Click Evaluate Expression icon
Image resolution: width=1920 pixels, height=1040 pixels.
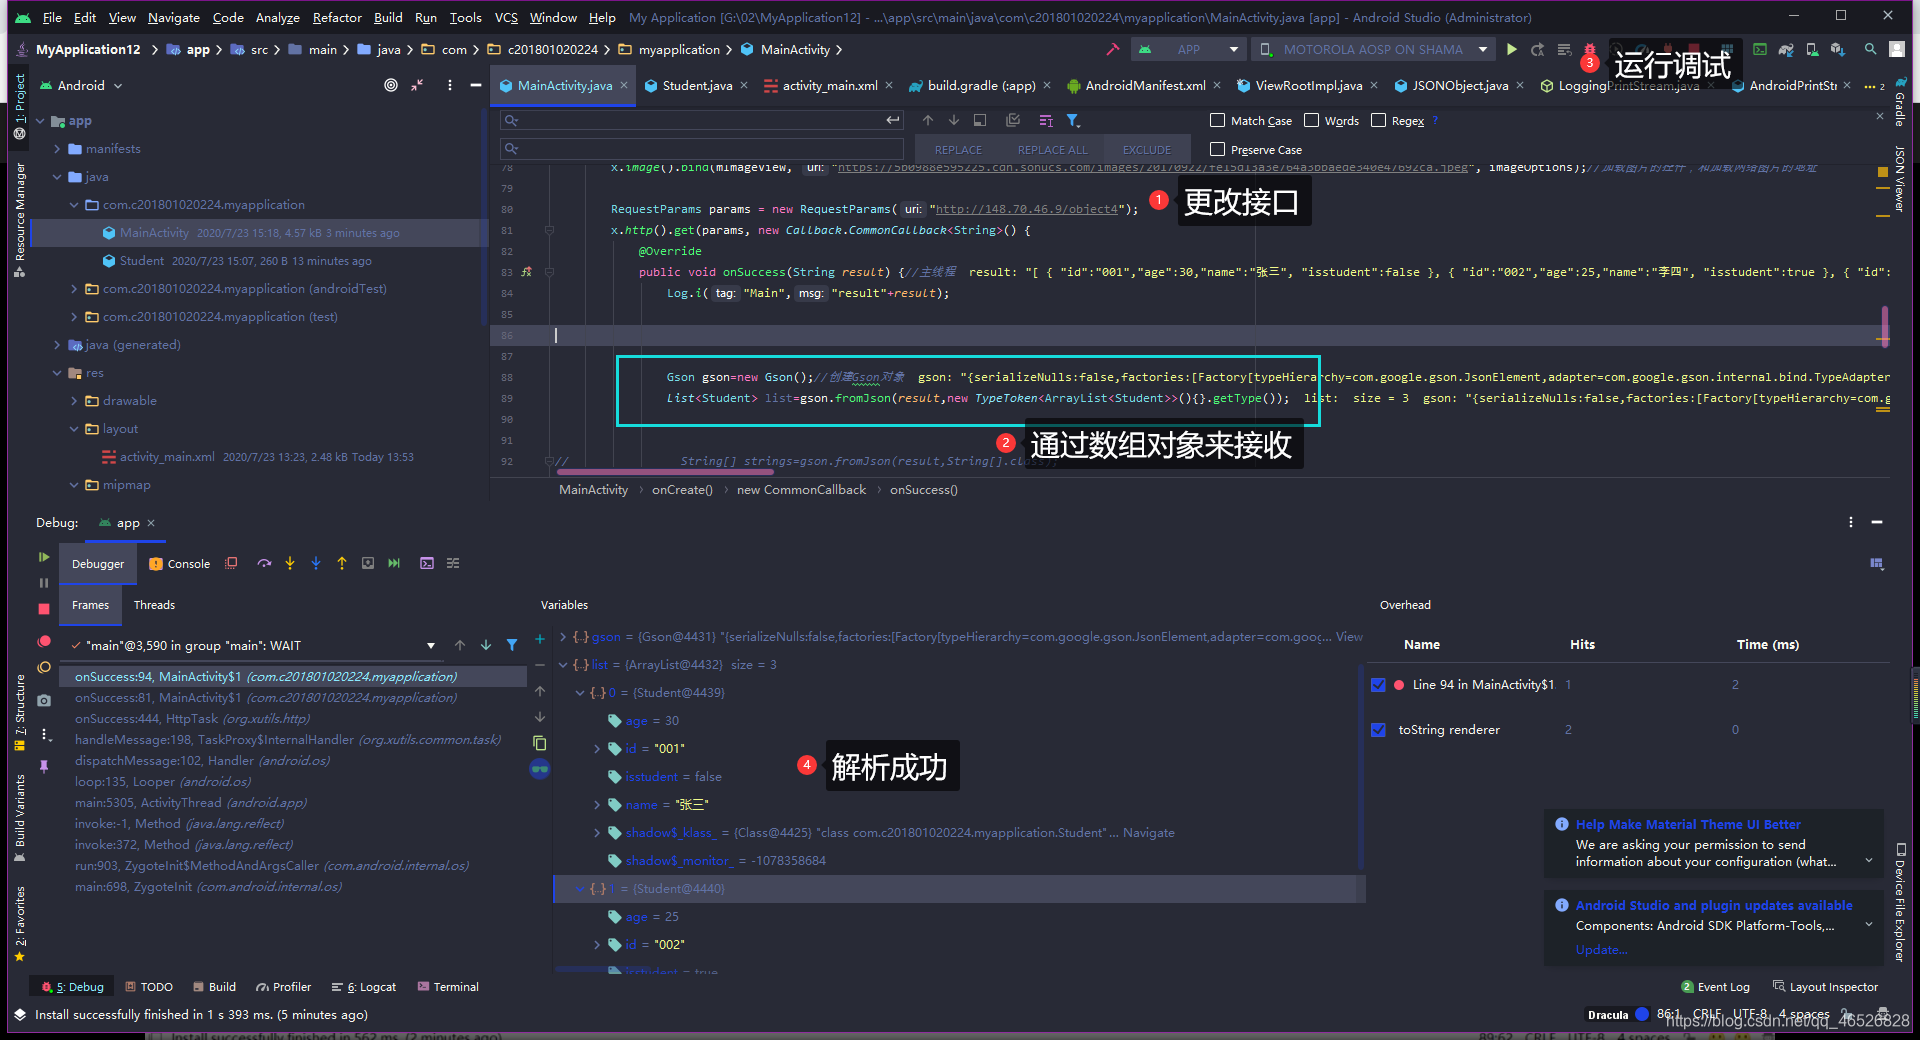pyautogui.click(x=427, y=563)
